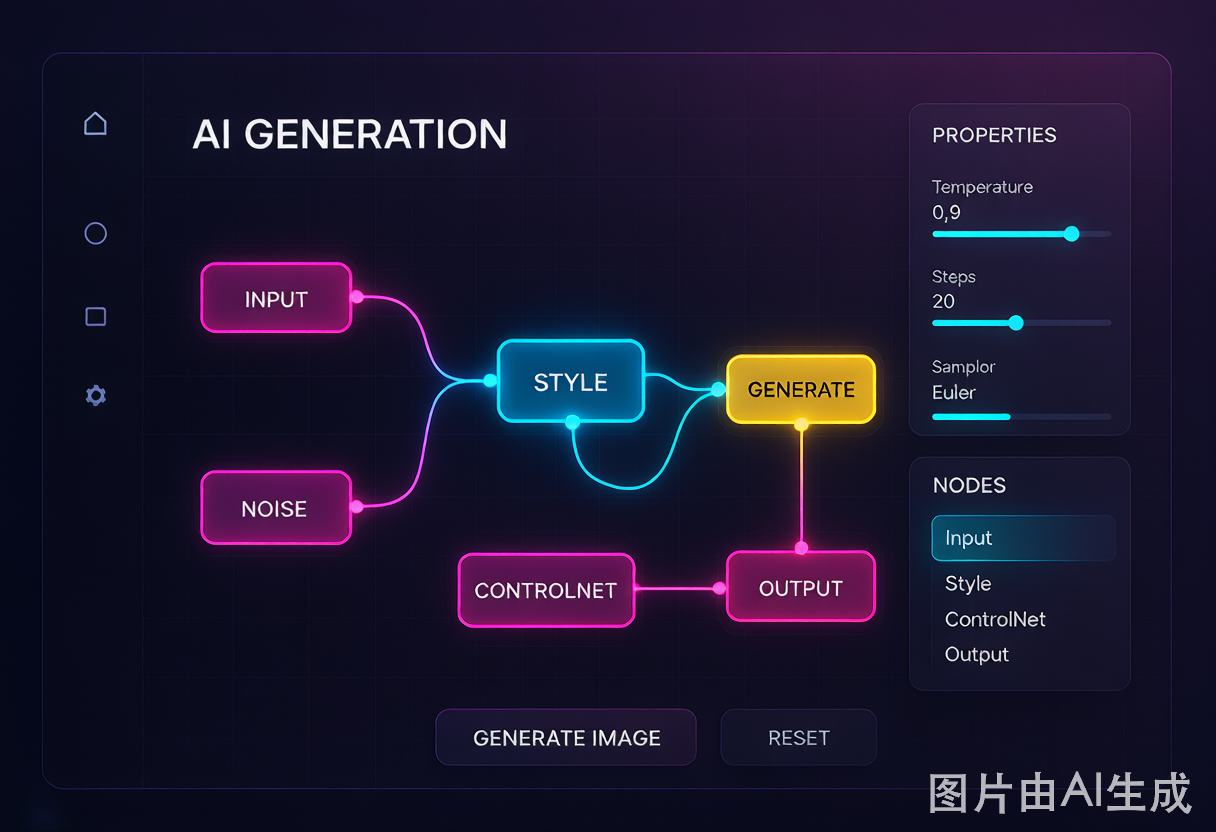
Task: Adjust the Temperature slider handle
Action: click(1071, 234)
